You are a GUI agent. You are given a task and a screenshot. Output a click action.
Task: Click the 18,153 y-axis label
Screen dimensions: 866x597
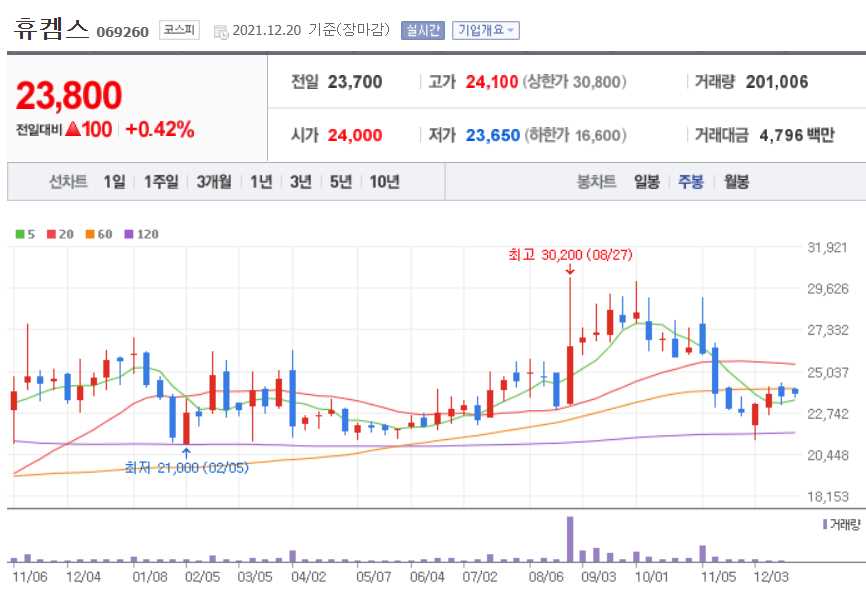(x=827, y=496)
